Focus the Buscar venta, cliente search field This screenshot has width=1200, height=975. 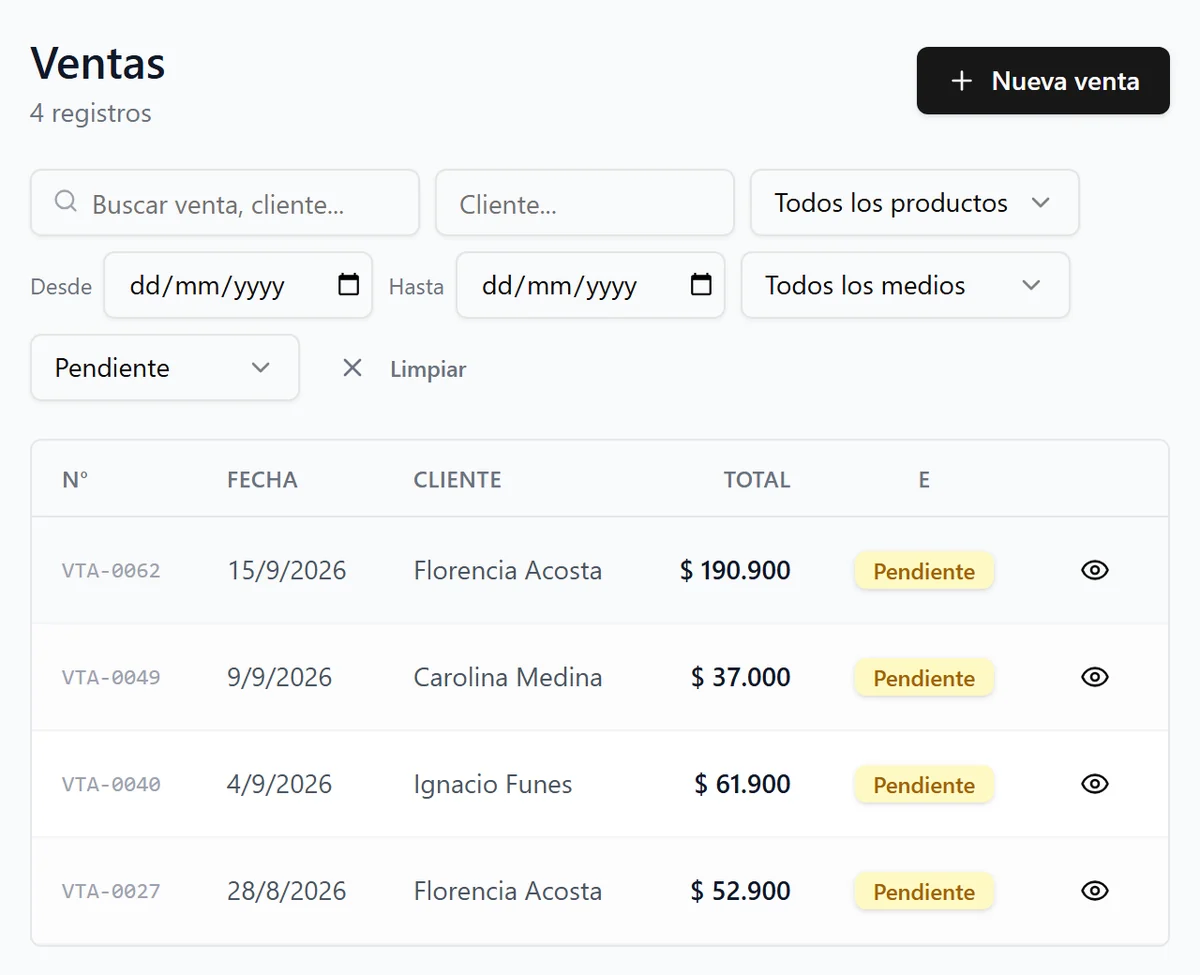(x=225, y=202)
